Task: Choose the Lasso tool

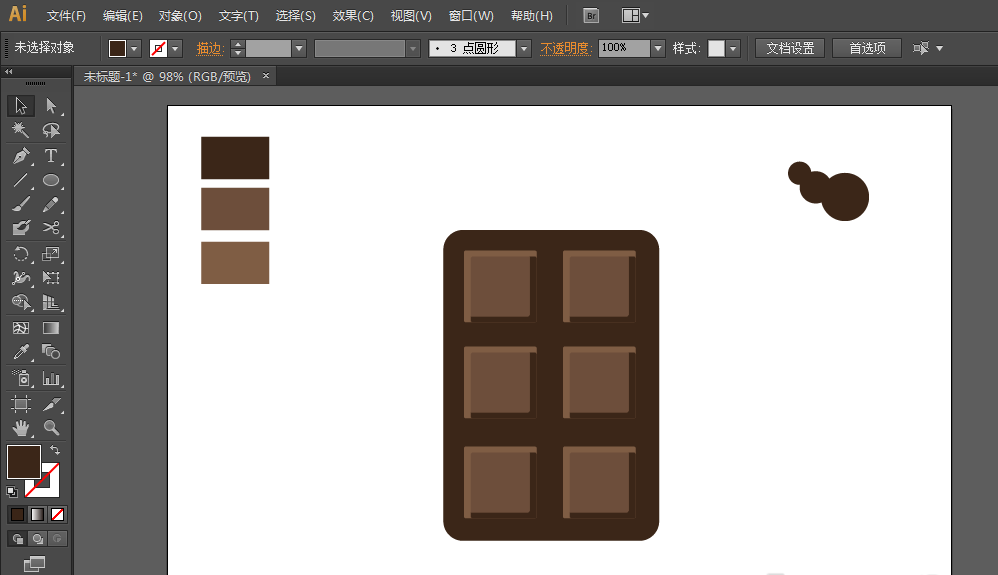Action: pos(51,130)
